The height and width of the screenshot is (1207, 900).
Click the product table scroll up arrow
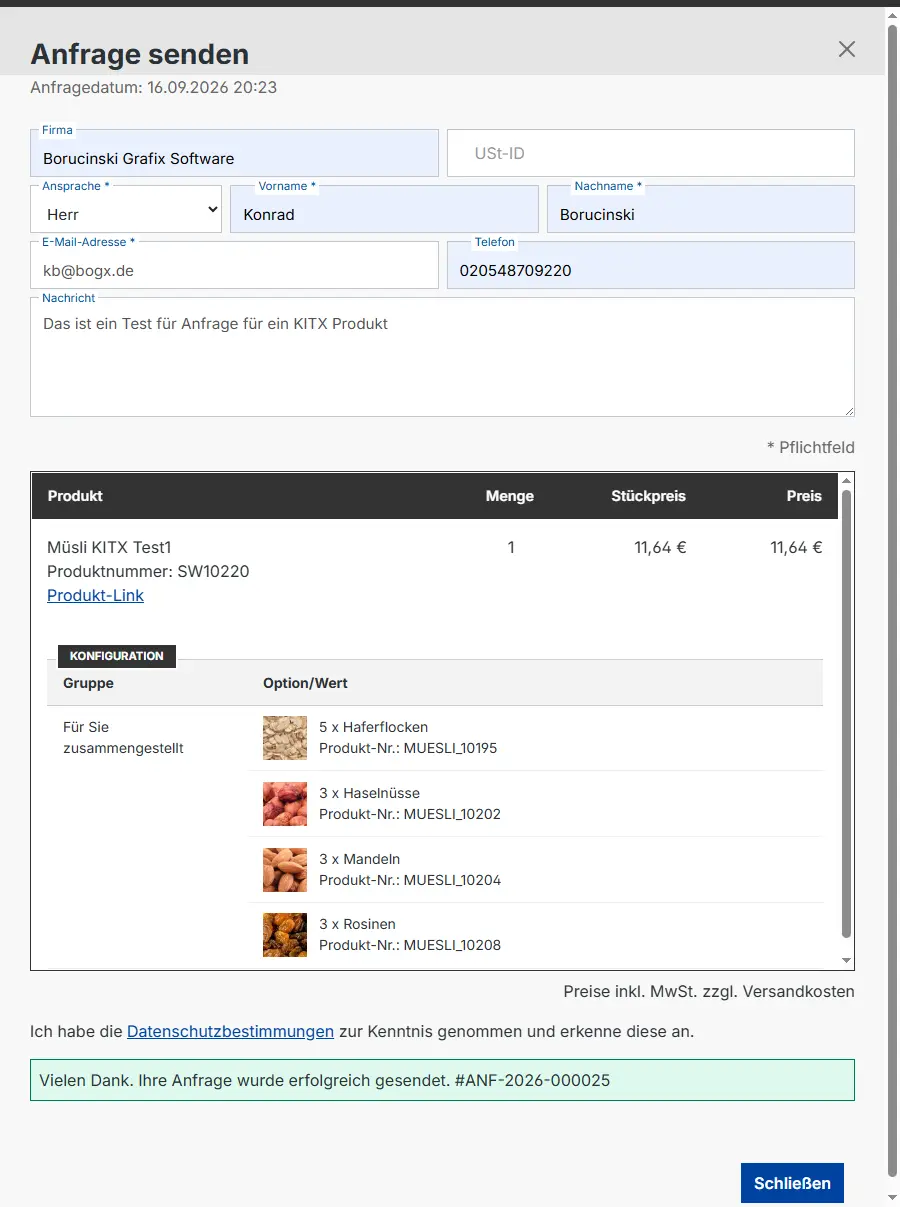pyautogui.click(x=847, y=481)
